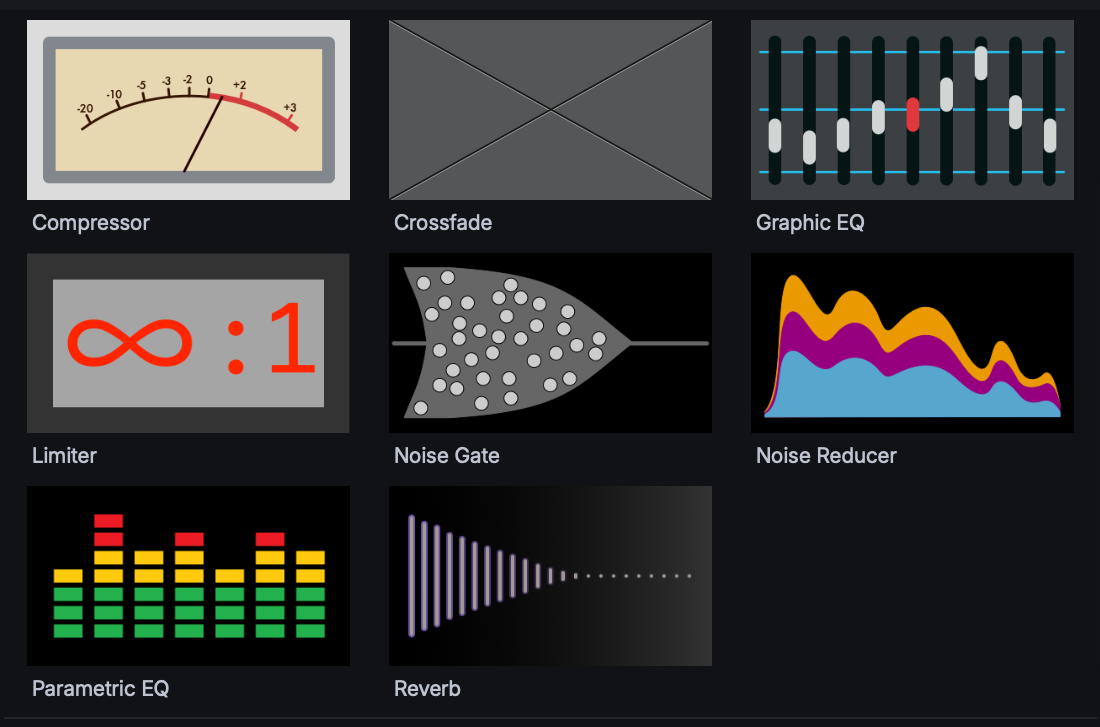1100x727 pixels.
Task: Choose the Limiter infinity ratio thumbnail
Action: 188,343
